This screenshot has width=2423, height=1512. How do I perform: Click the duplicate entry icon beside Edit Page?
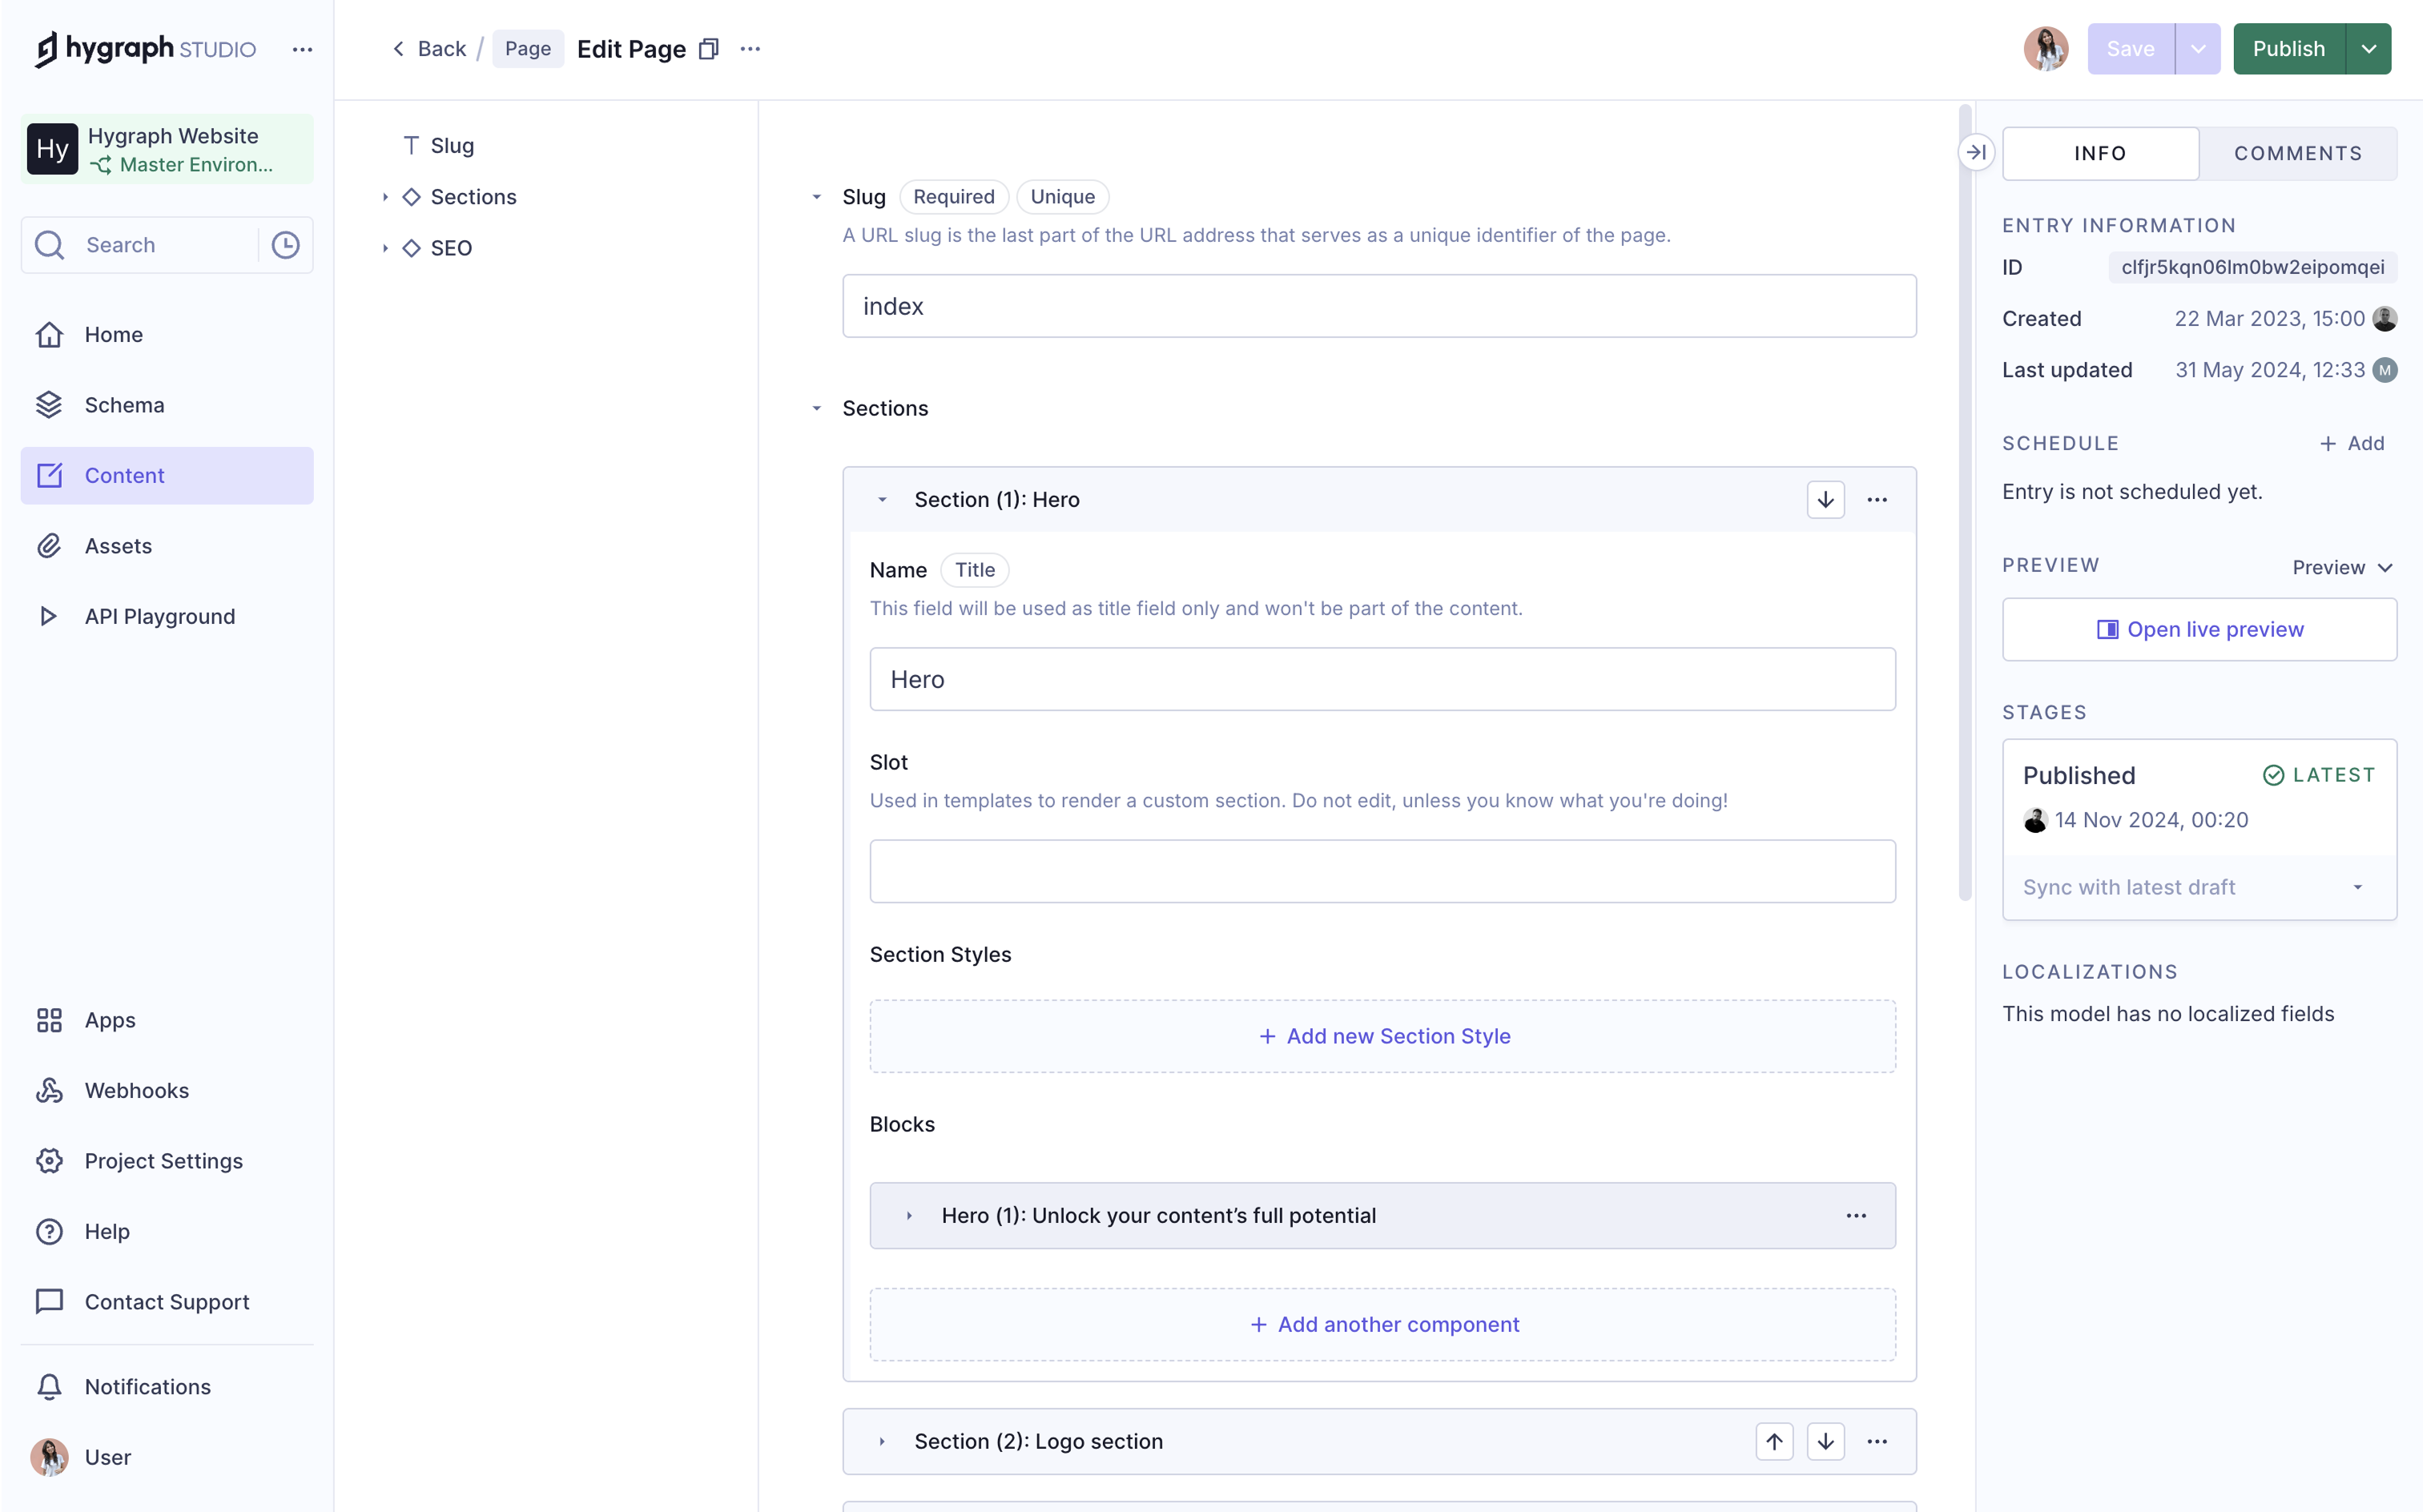point(708,49)
